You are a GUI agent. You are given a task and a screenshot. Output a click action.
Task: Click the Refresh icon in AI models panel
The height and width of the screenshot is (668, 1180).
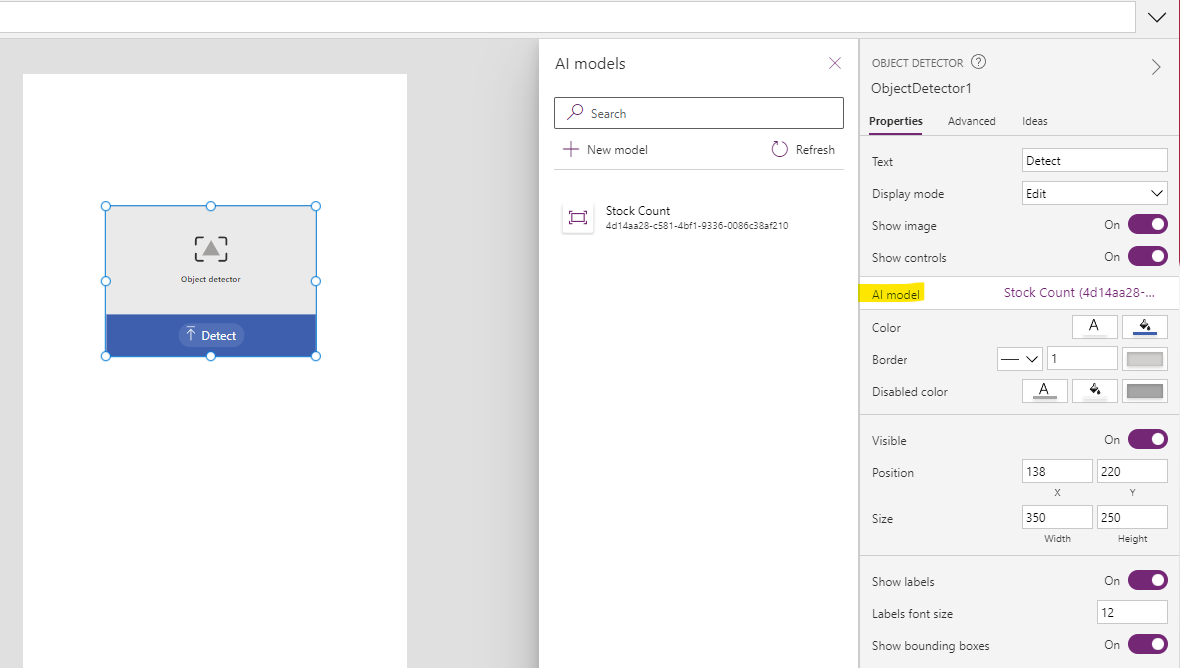pos(780,148)
